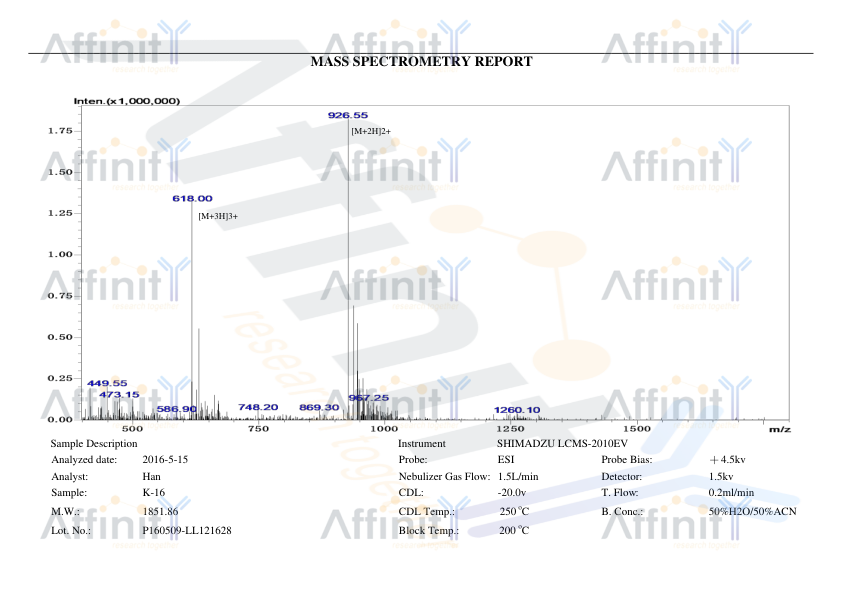Click the T. Flow: label
The image size is (842, 596).
coord(620,493)
